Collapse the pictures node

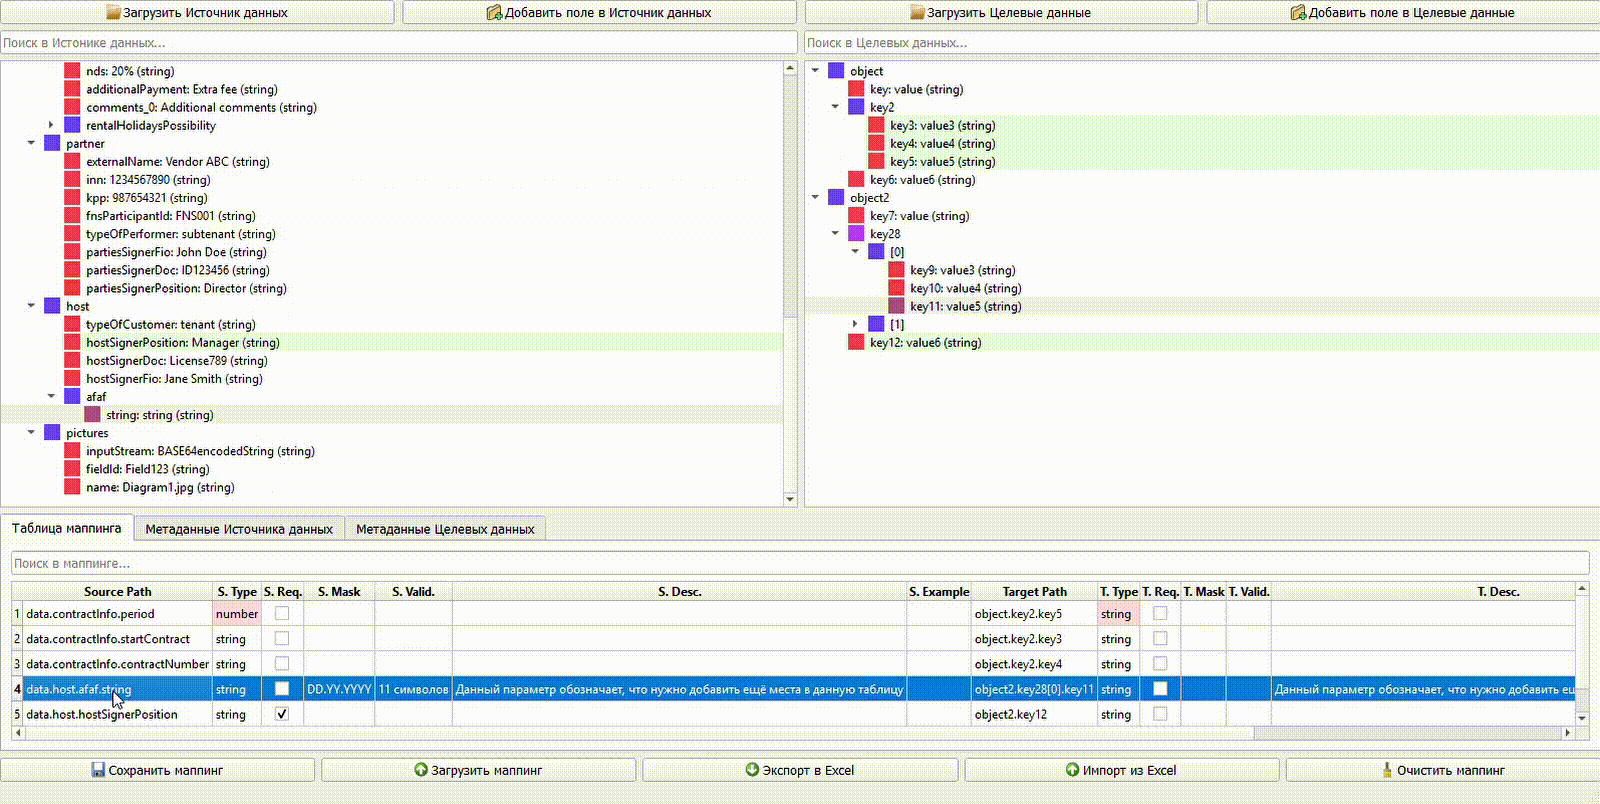tap(31, 433)
